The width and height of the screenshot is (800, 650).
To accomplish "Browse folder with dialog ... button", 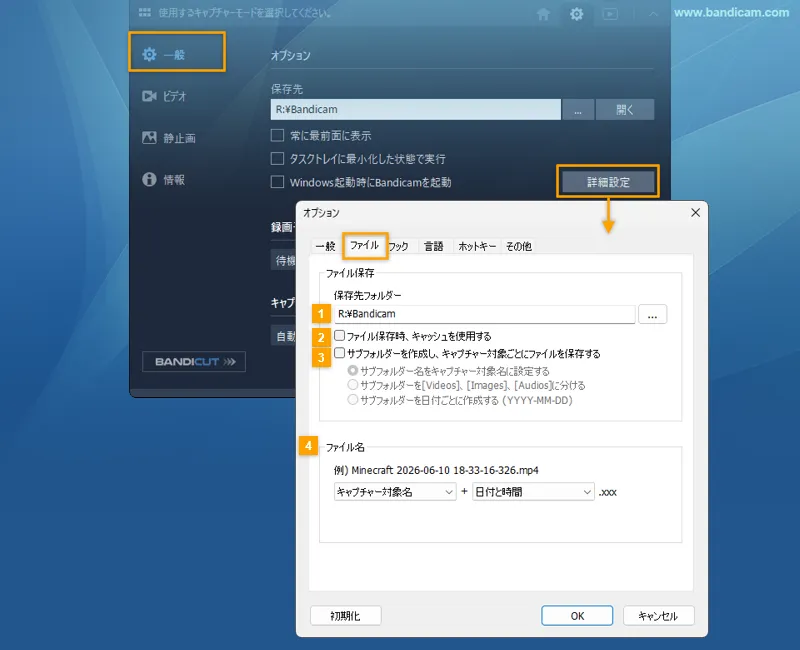I will [653, 314].
